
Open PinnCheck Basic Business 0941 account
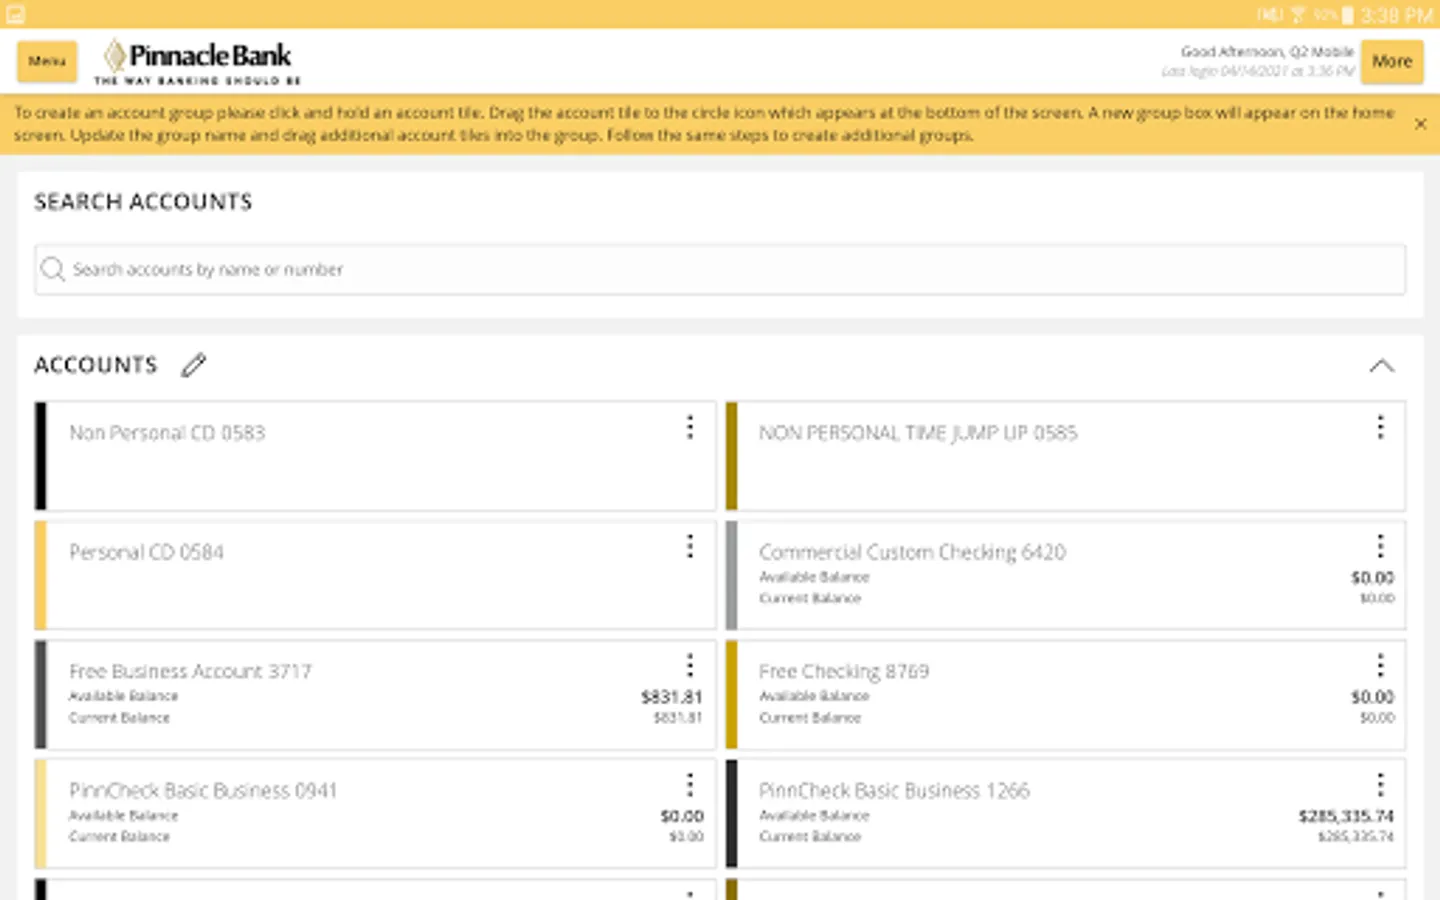coord(375,814)
